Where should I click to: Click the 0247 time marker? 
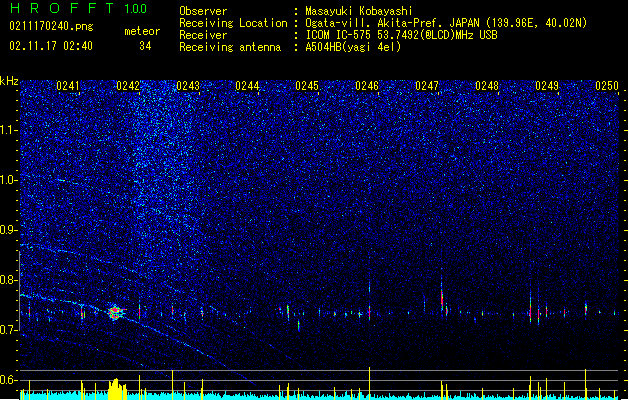pyautogui.click(x=427, y=86)
